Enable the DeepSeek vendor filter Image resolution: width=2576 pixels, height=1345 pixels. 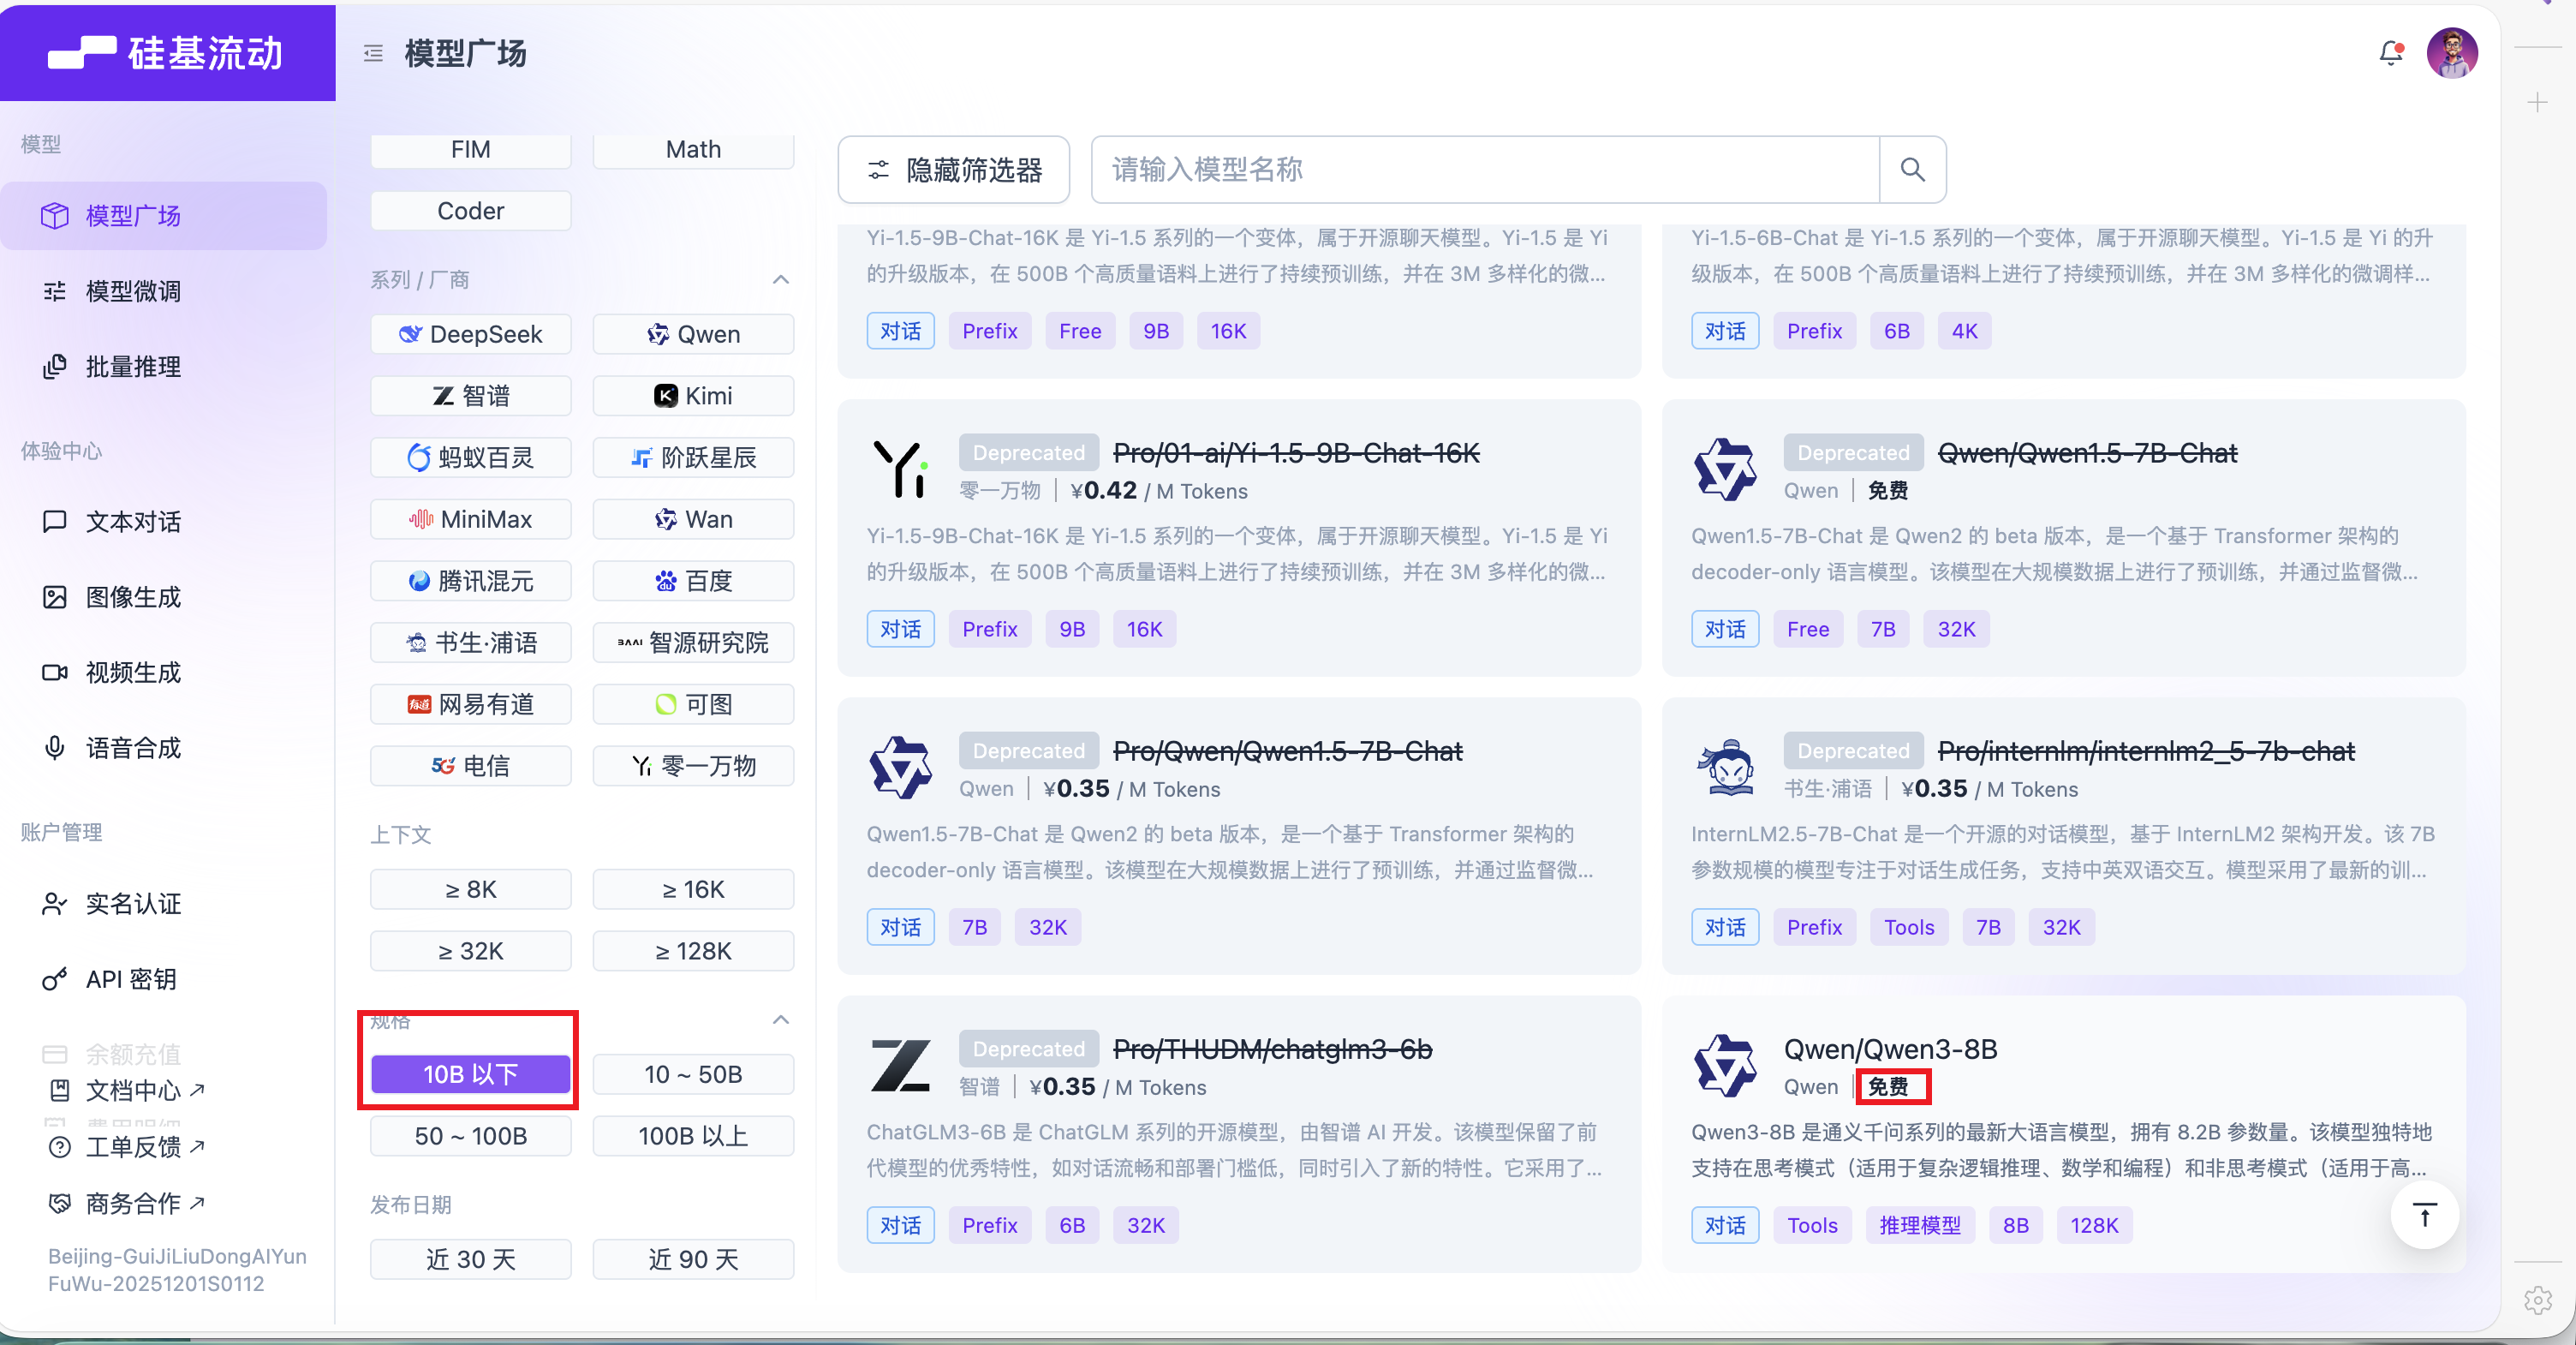click(470, 334)
